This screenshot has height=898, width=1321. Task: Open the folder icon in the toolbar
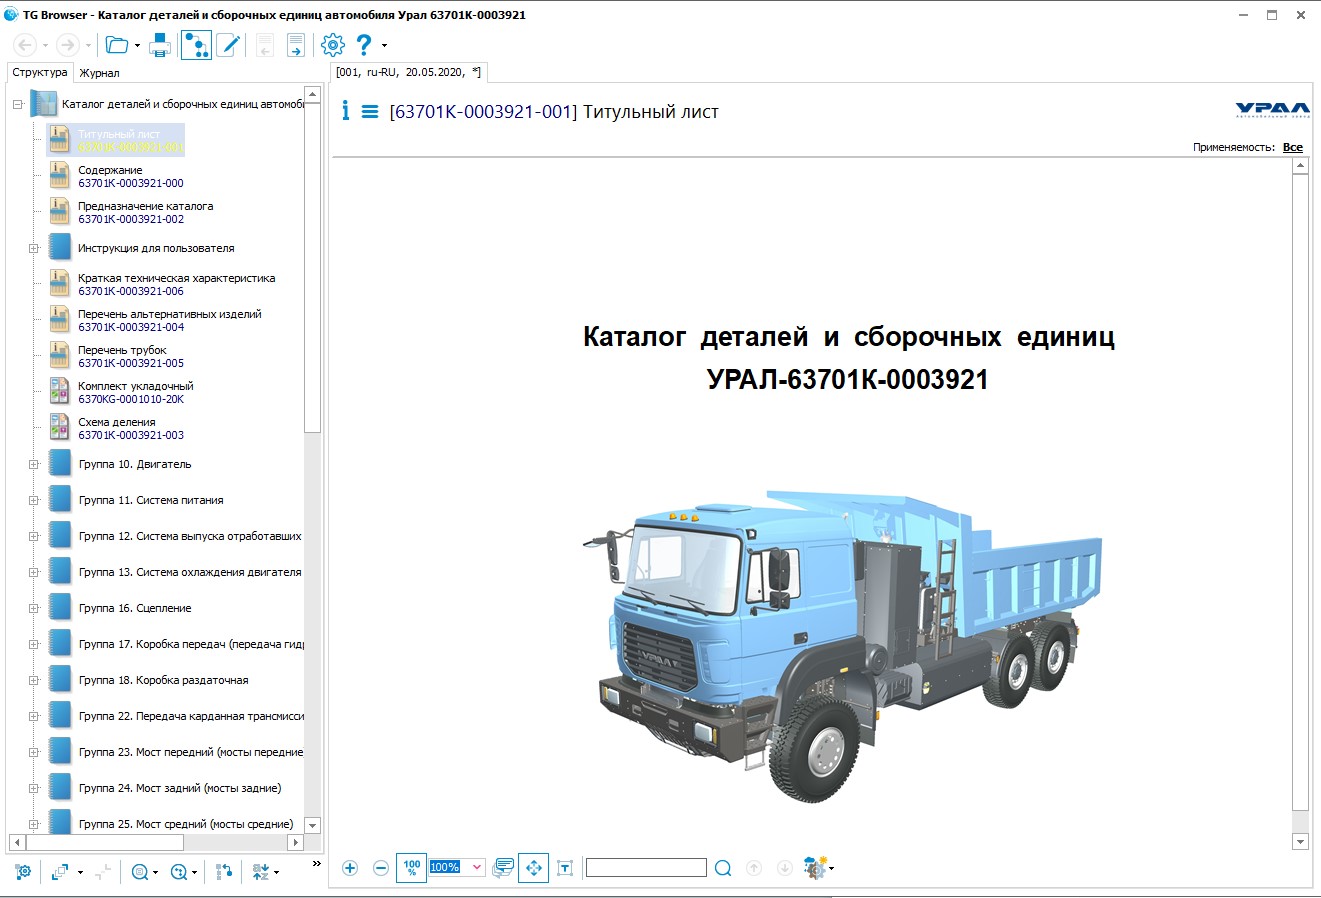click(x=117, y=45)
